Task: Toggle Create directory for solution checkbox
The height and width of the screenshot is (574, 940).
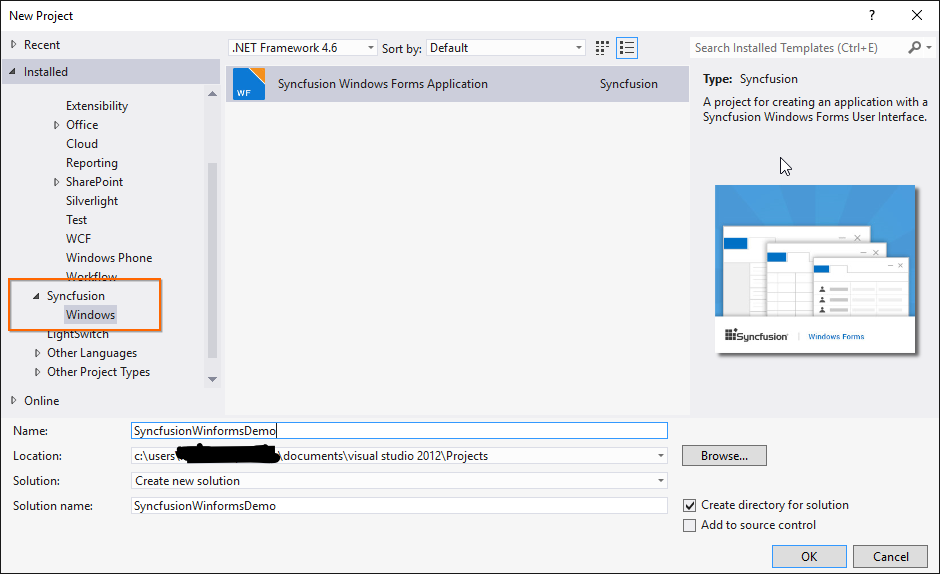Action: [x=689, y=506]
